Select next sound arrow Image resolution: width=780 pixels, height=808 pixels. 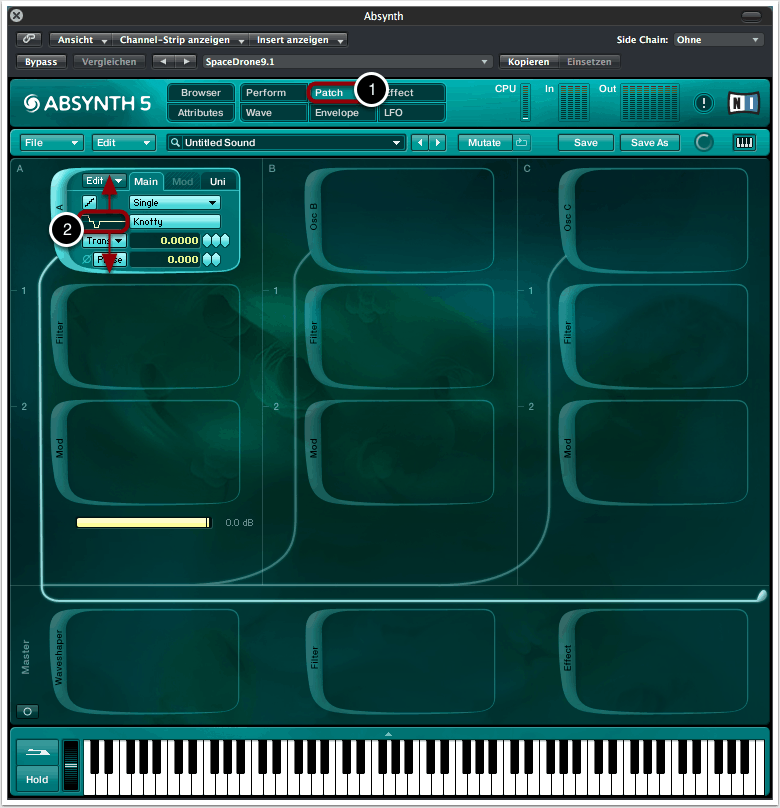pos(438,143)
